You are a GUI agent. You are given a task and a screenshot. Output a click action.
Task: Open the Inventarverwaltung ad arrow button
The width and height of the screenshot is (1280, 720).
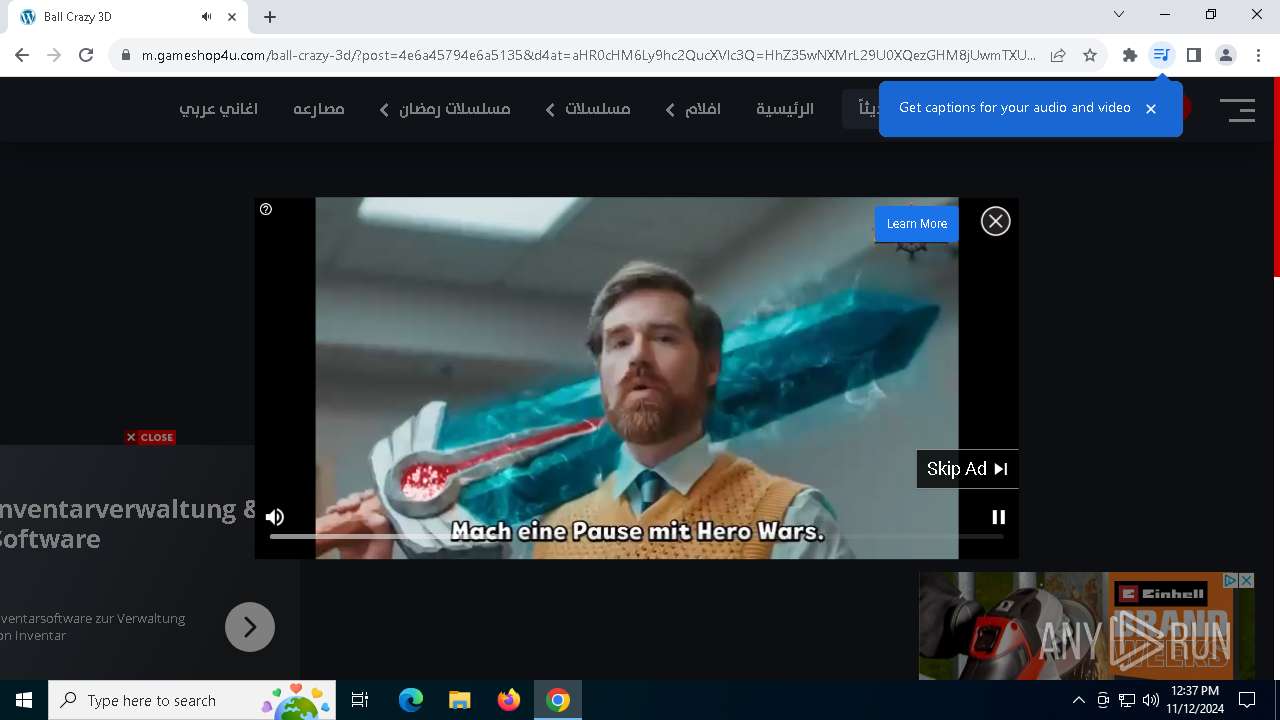(250, 627)
